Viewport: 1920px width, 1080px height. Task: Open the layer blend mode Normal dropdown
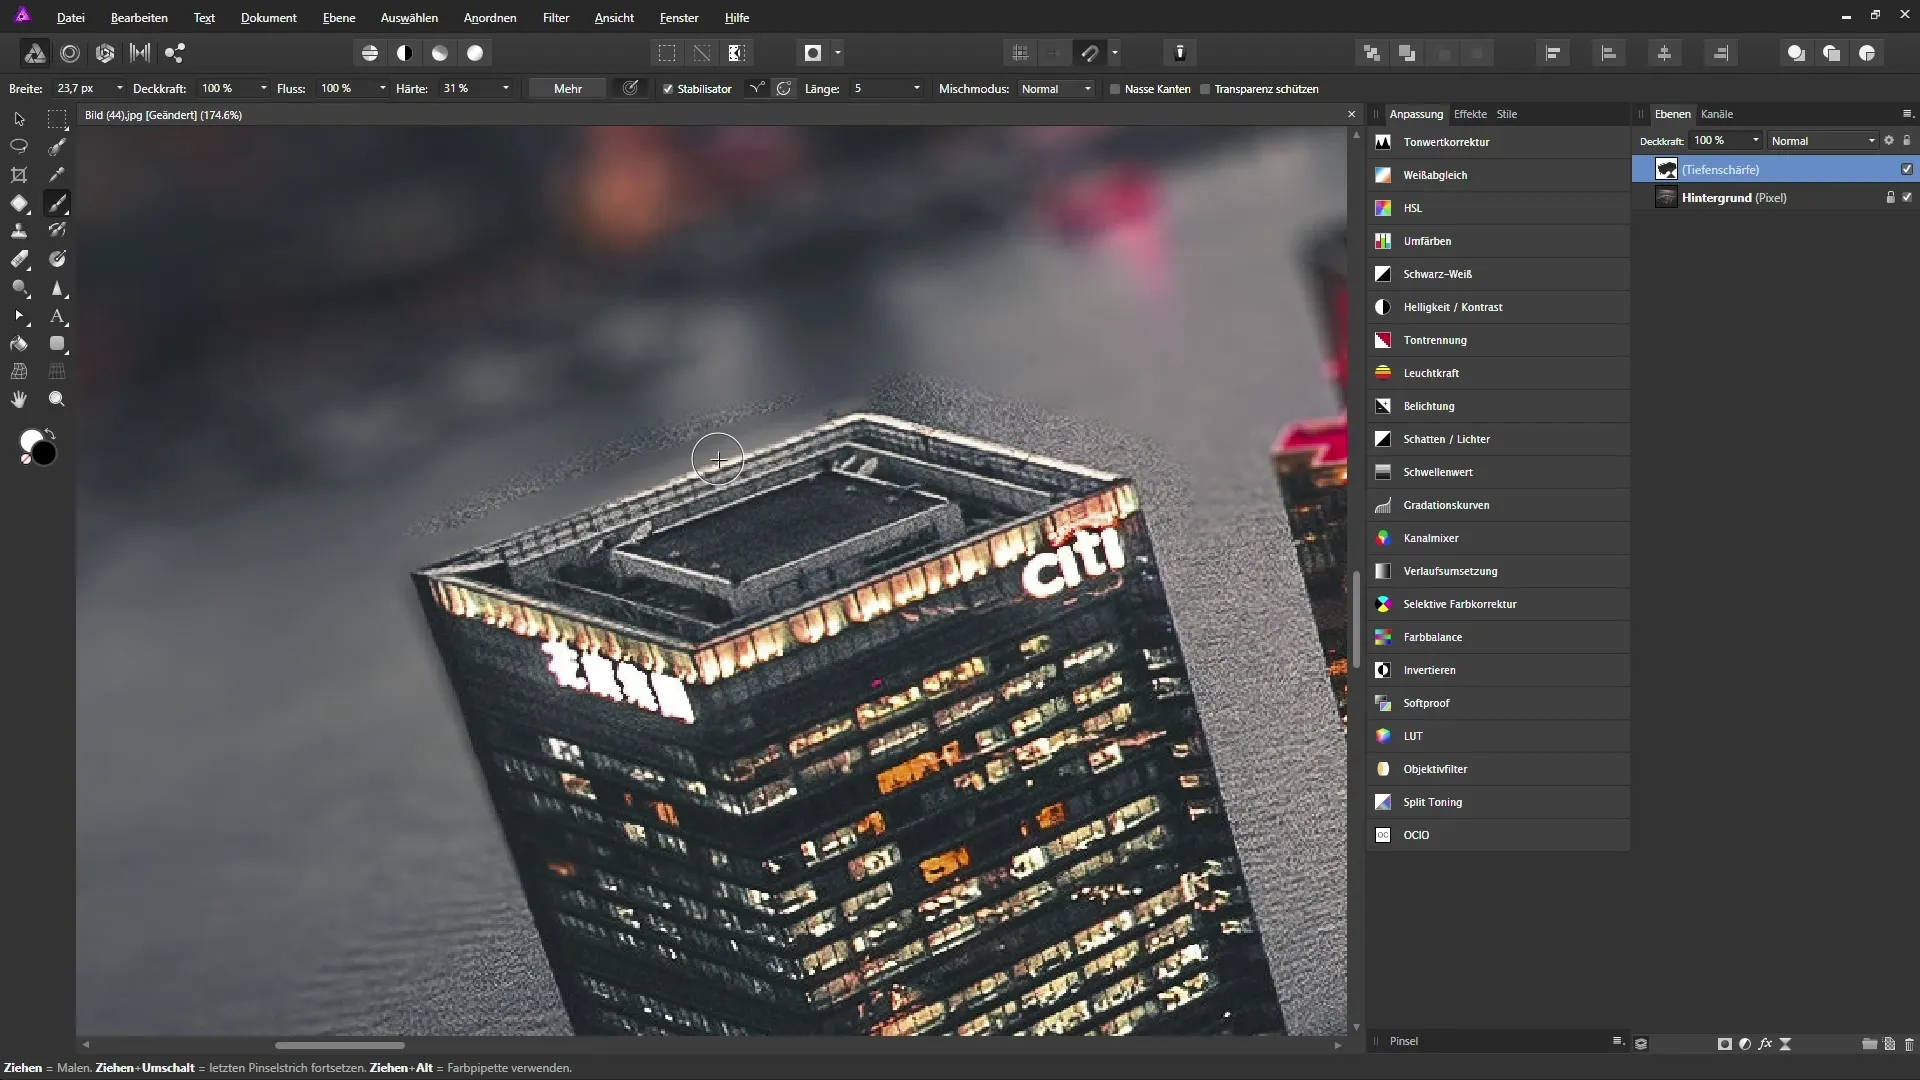1823,141
